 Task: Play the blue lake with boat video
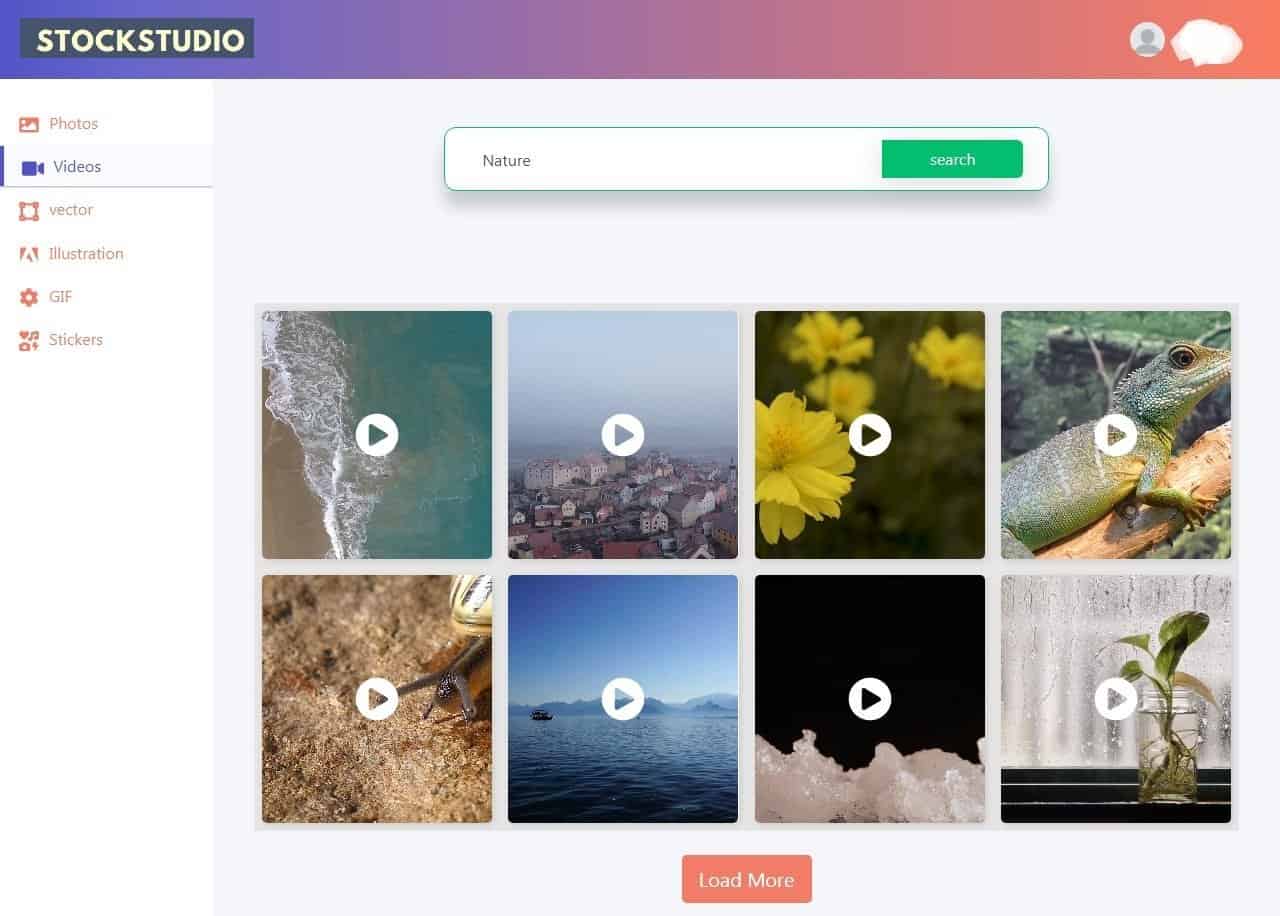(623, 699)
